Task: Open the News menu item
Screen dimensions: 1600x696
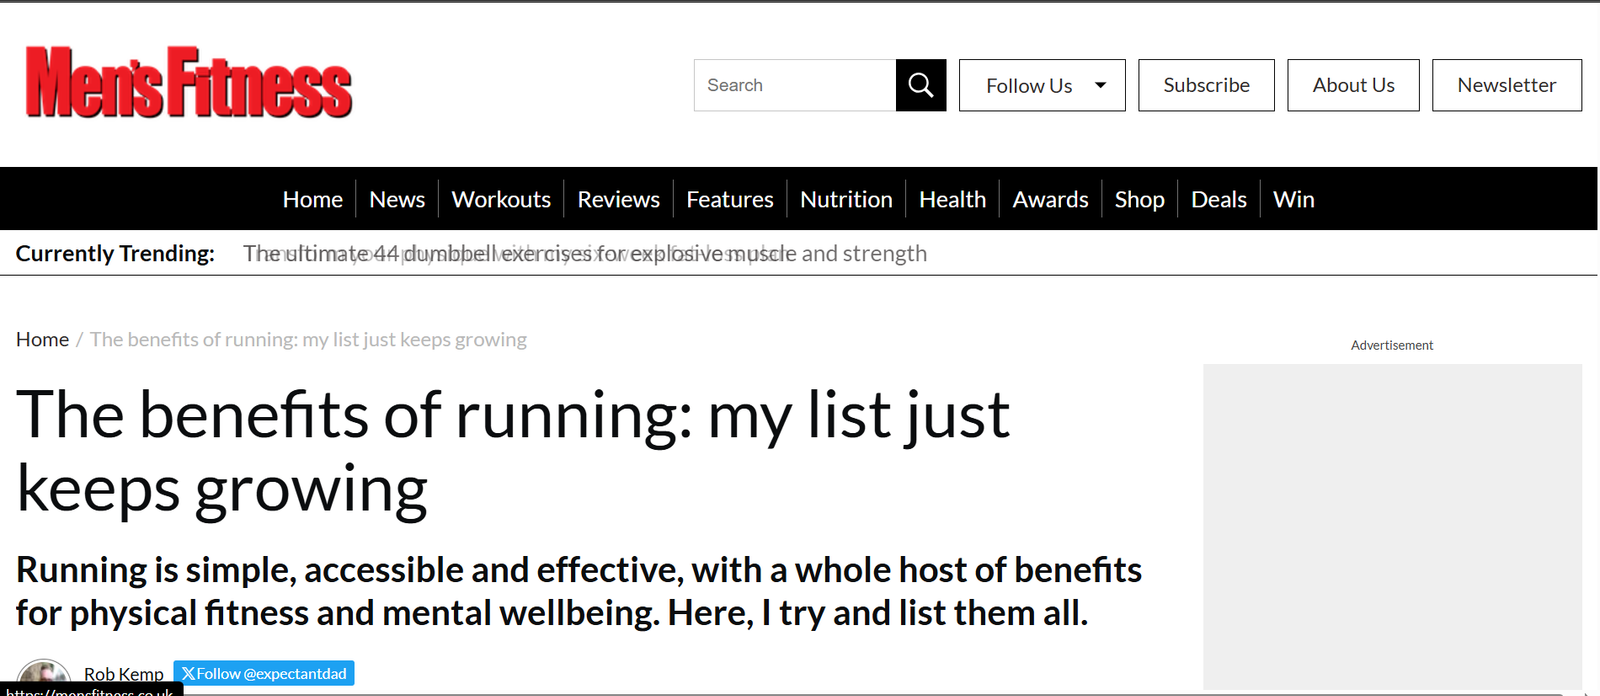Action: (397, 199)
